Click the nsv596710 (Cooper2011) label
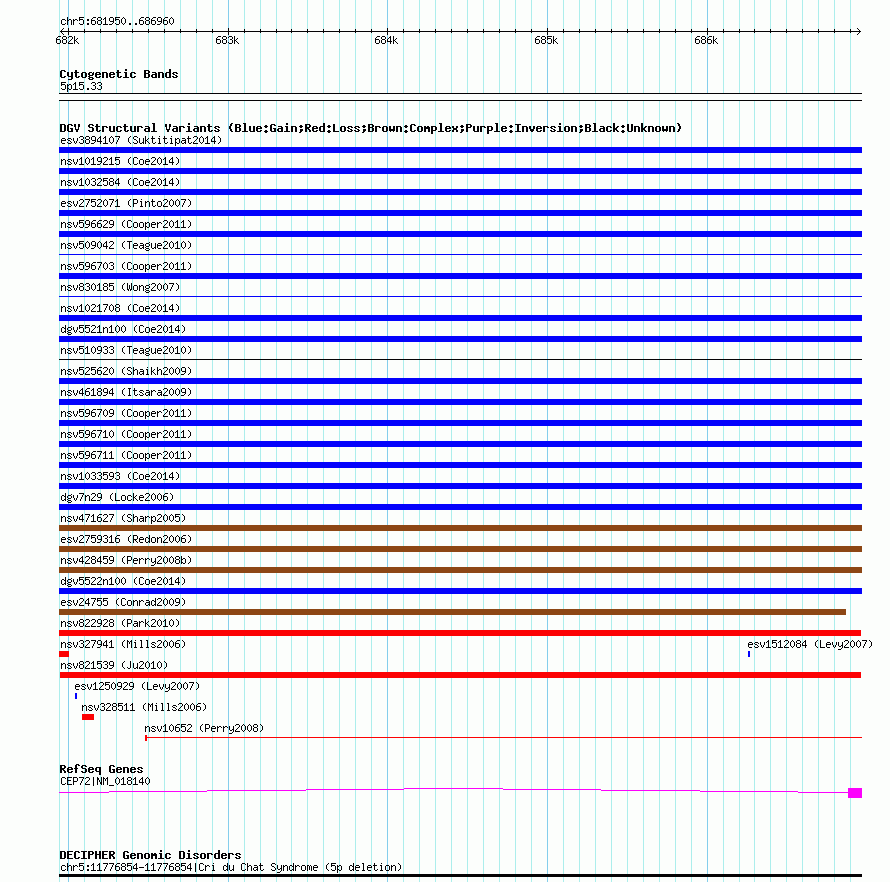Screen dimensions: 890x882 click(126, 434)
